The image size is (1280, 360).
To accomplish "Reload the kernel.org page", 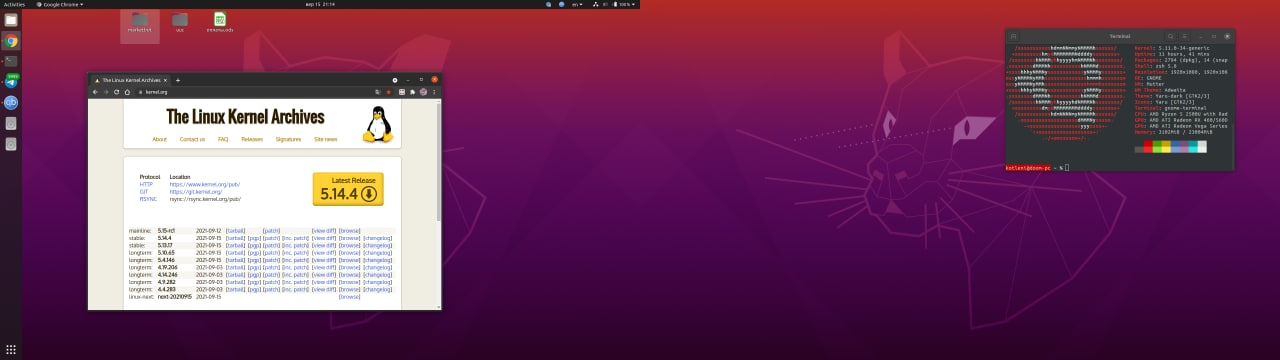I will (116, 92).
